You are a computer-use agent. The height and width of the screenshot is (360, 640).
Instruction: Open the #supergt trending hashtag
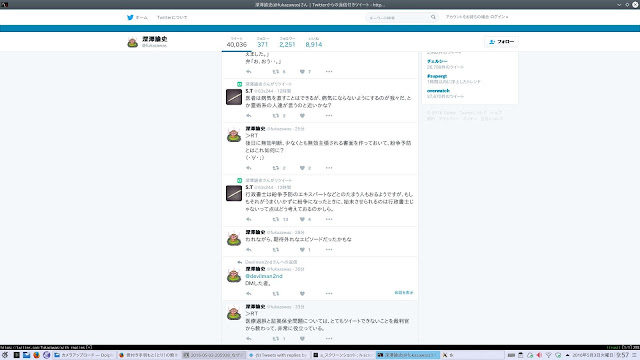coord(437,76)
